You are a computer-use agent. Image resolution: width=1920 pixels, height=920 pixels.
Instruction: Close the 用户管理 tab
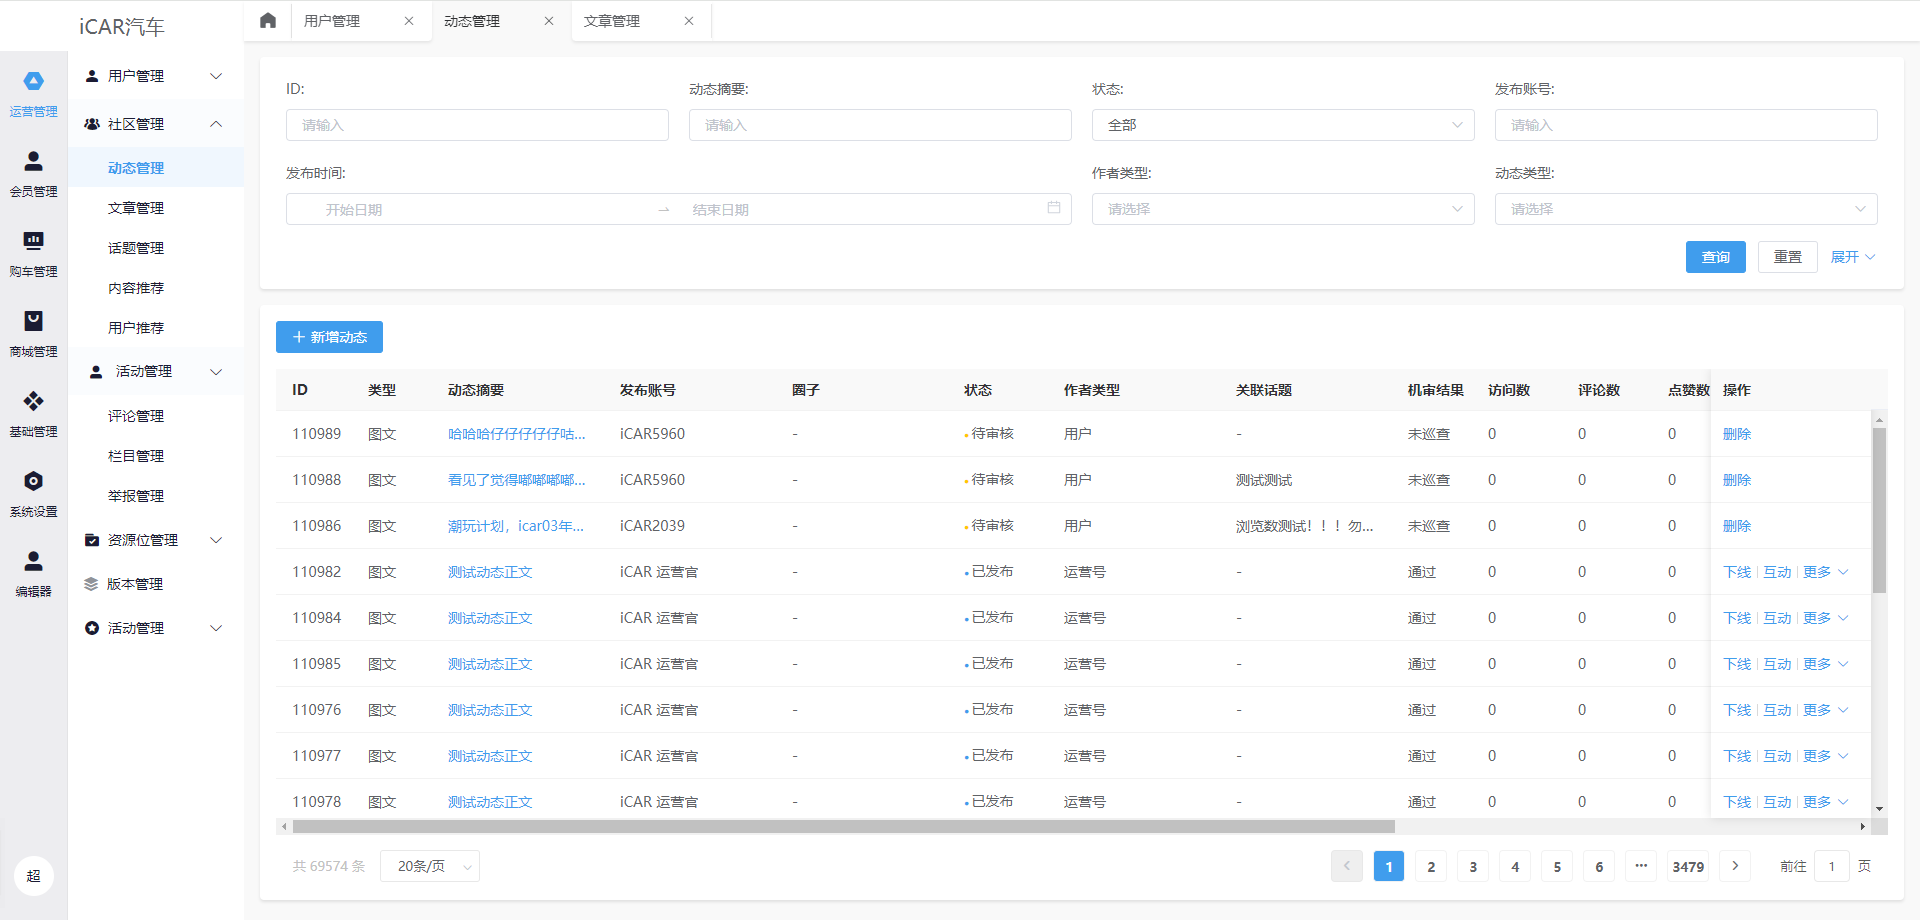(409, 21)
